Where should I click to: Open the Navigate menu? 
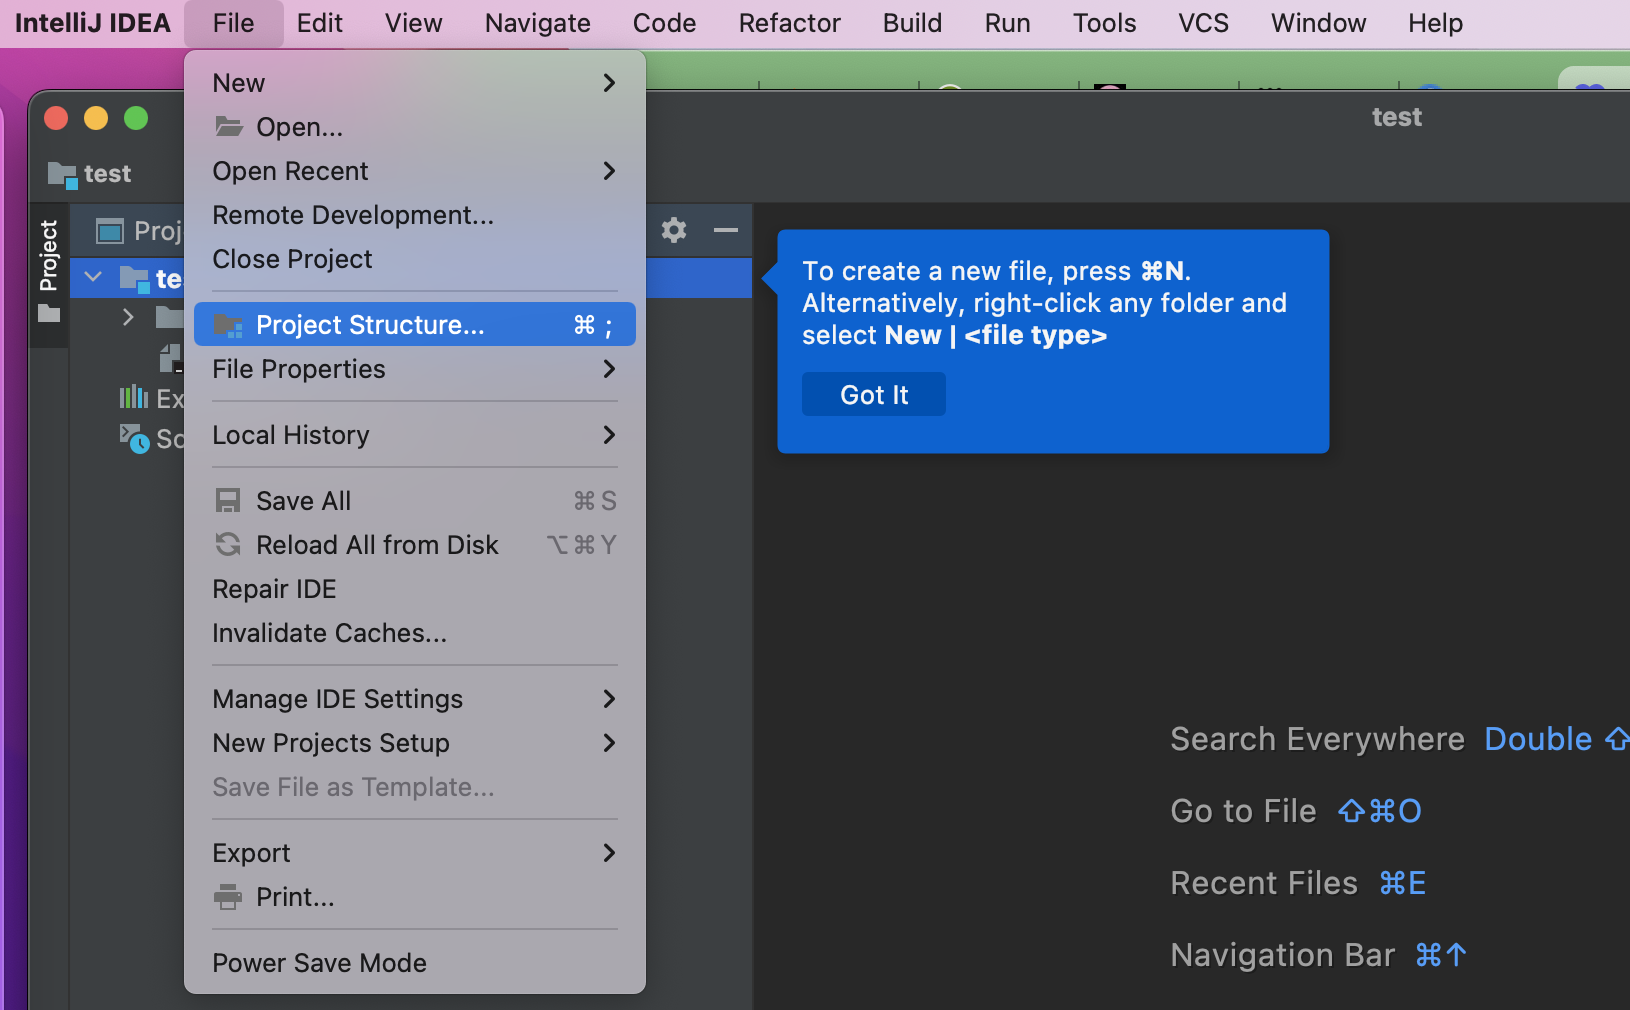(538, 23)
